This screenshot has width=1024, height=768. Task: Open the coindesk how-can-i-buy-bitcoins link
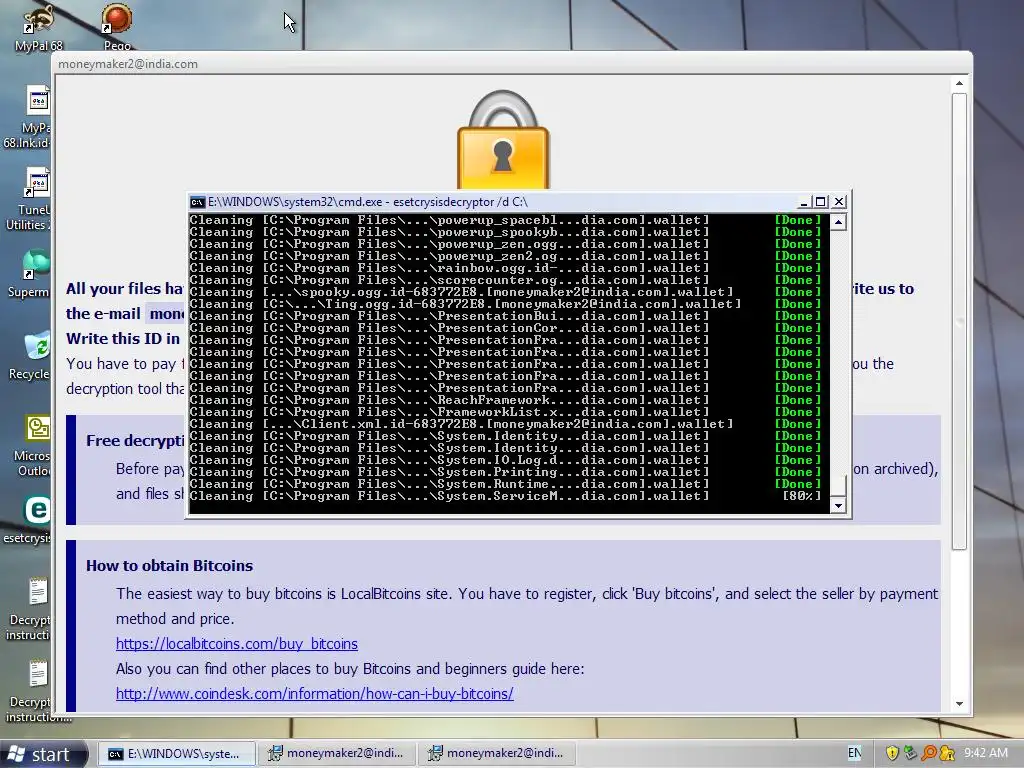(x=314, y=694)
